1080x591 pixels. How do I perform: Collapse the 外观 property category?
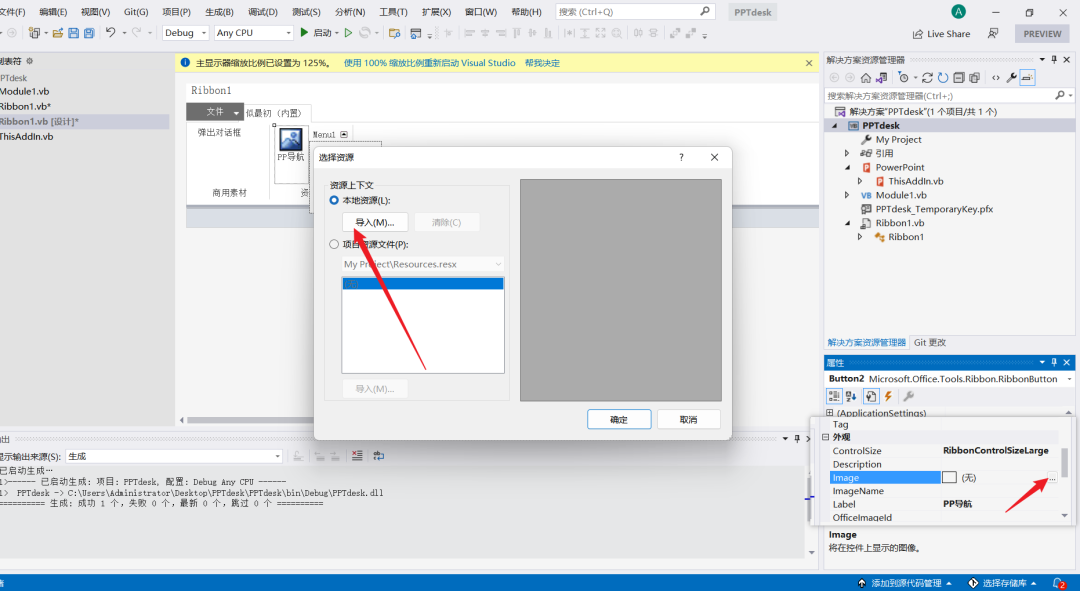pos(825,437)
